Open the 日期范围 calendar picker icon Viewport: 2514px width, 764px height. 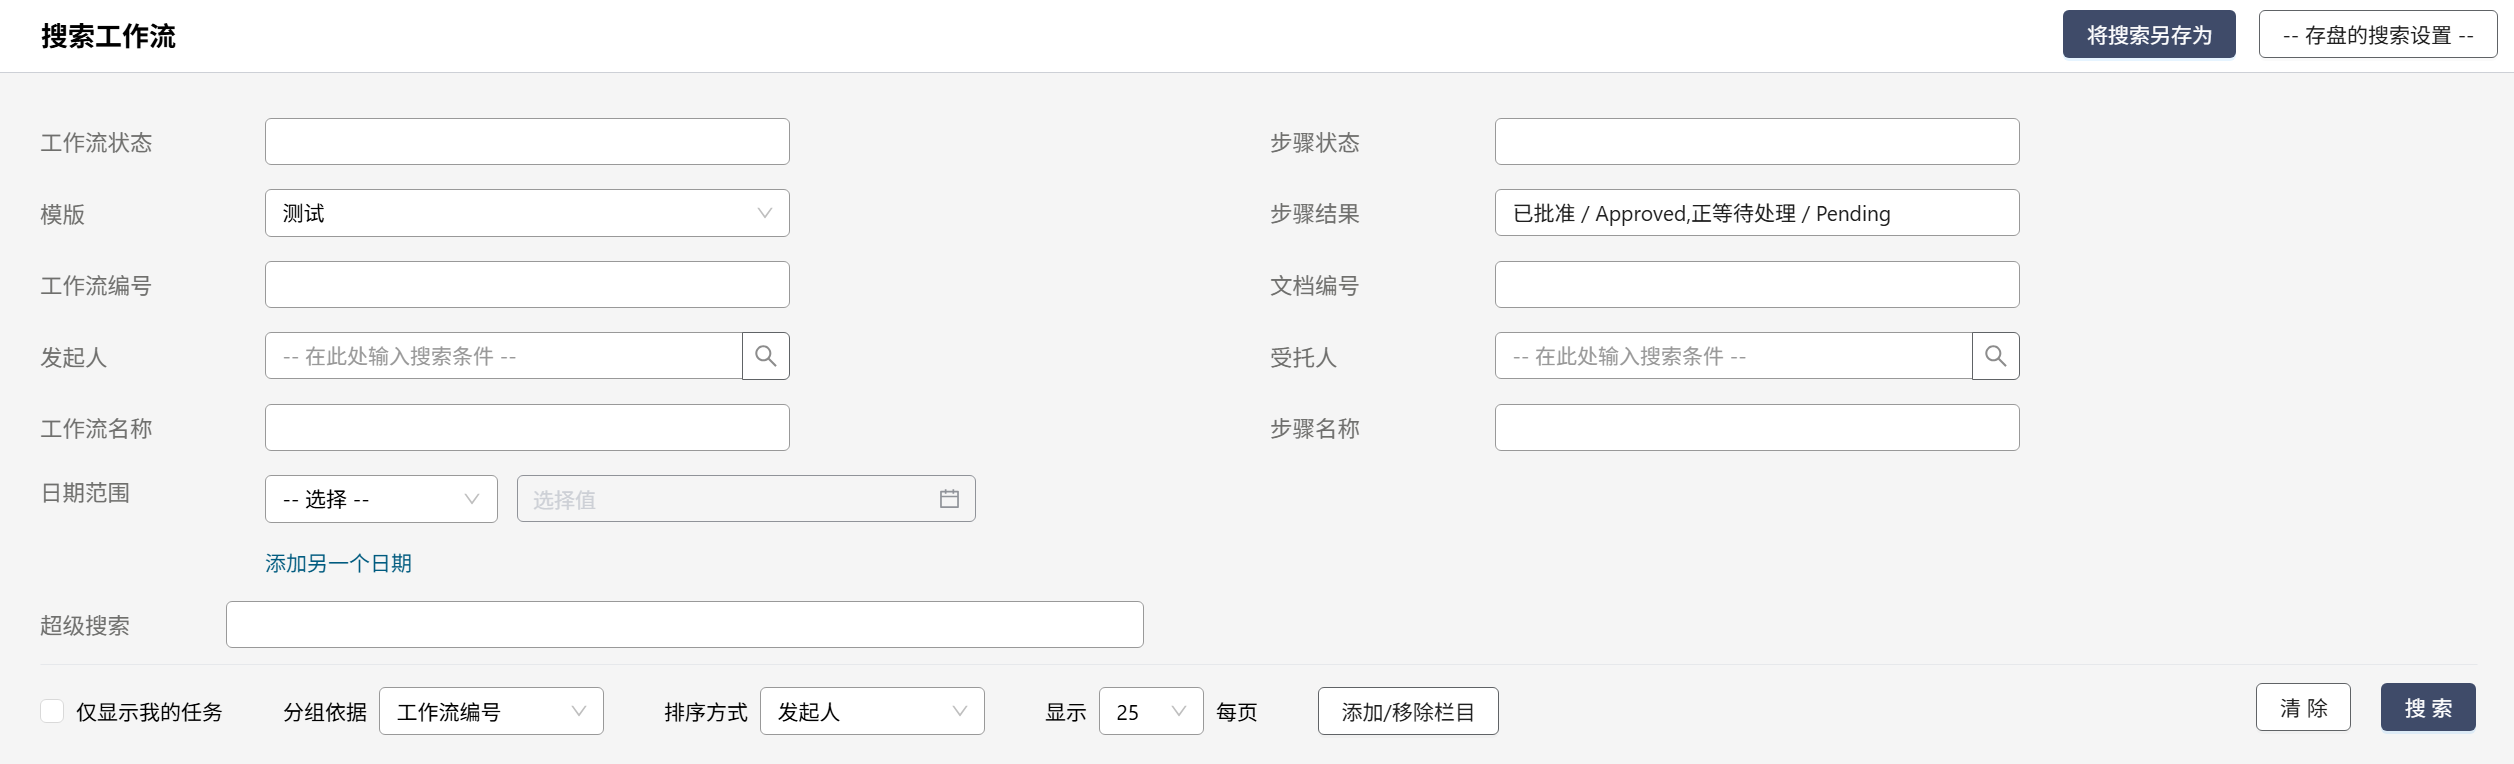949,499
